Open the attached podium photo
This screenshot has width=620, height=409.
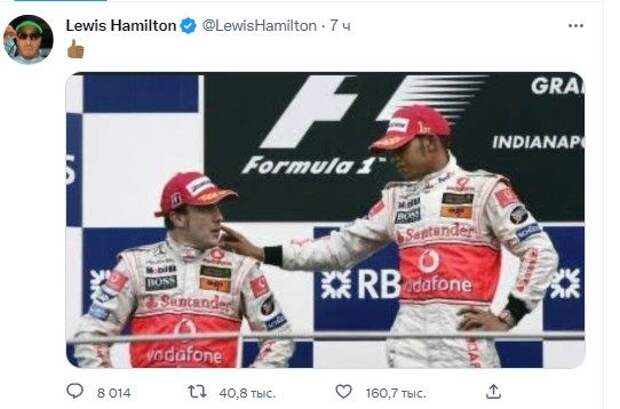(325, 220)
